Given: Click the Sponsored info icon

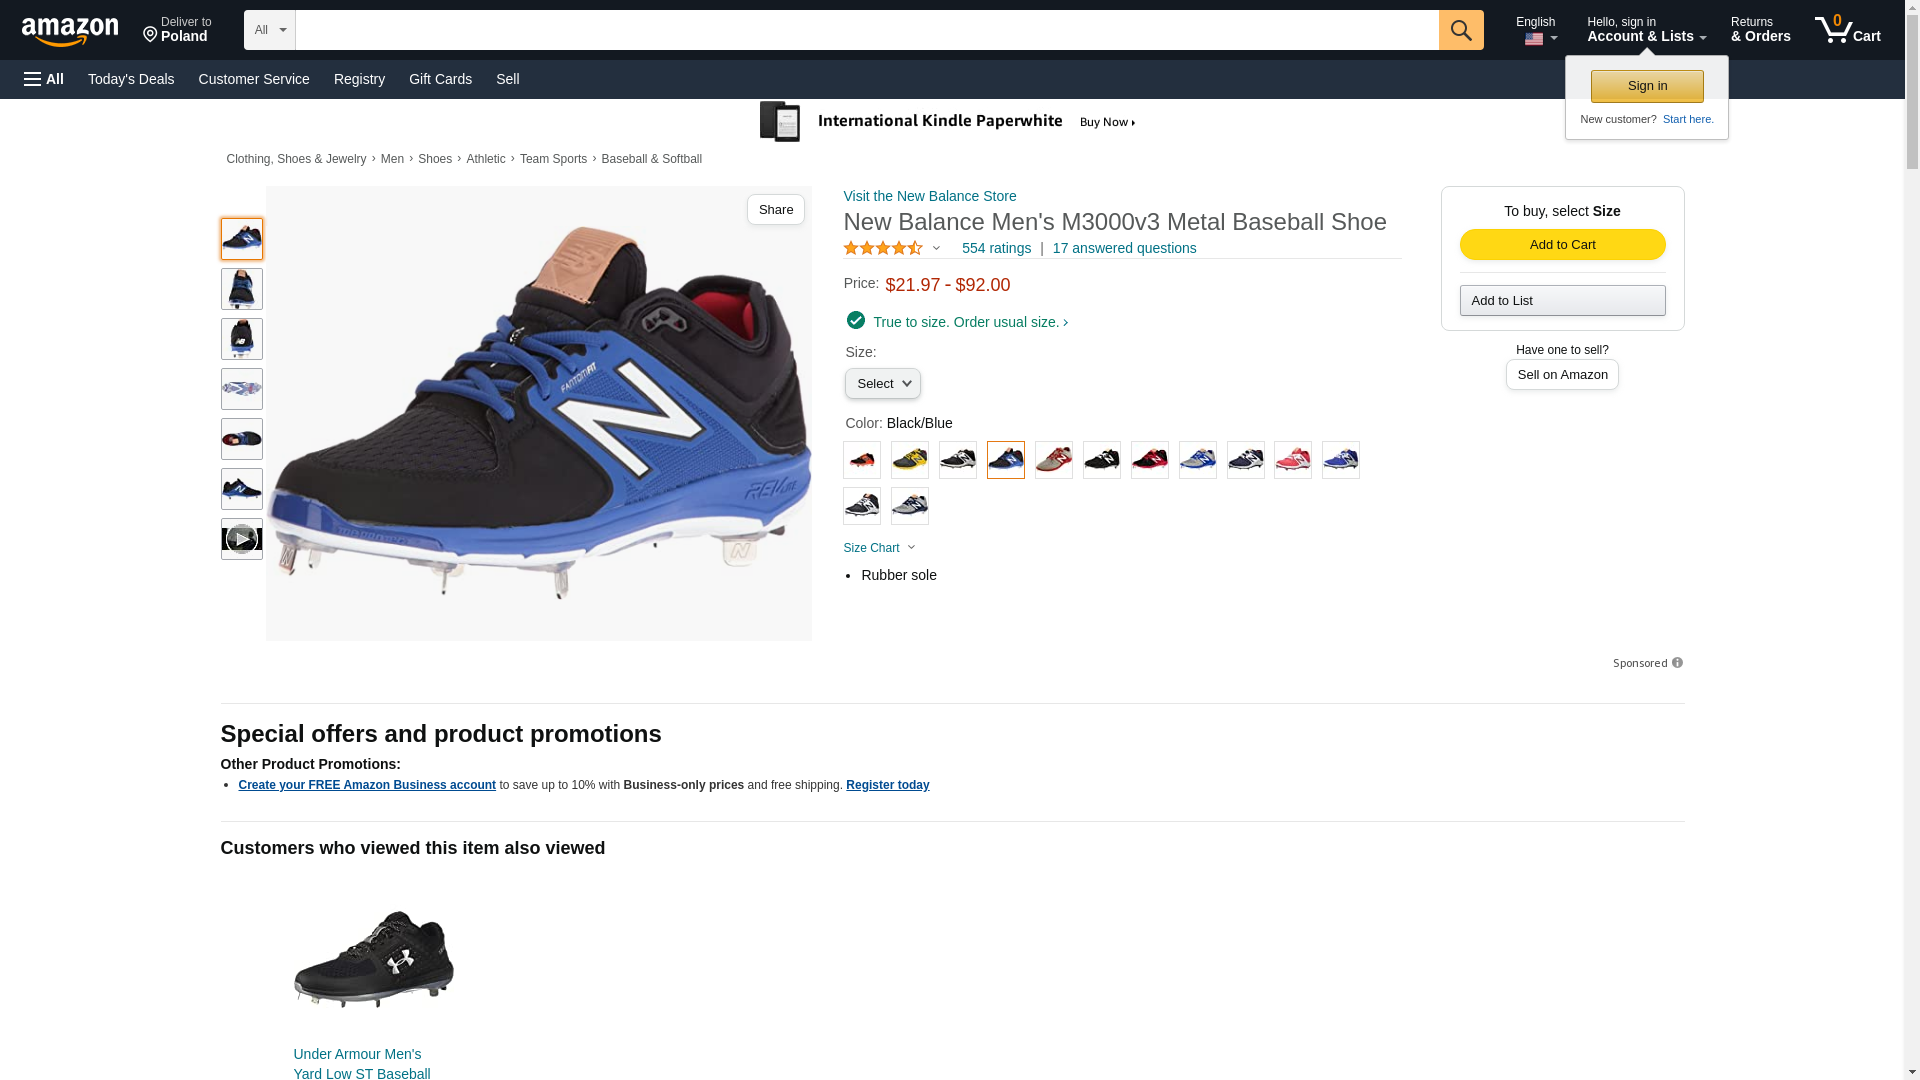Looking at the screenshot, I should click(1677, 663).
